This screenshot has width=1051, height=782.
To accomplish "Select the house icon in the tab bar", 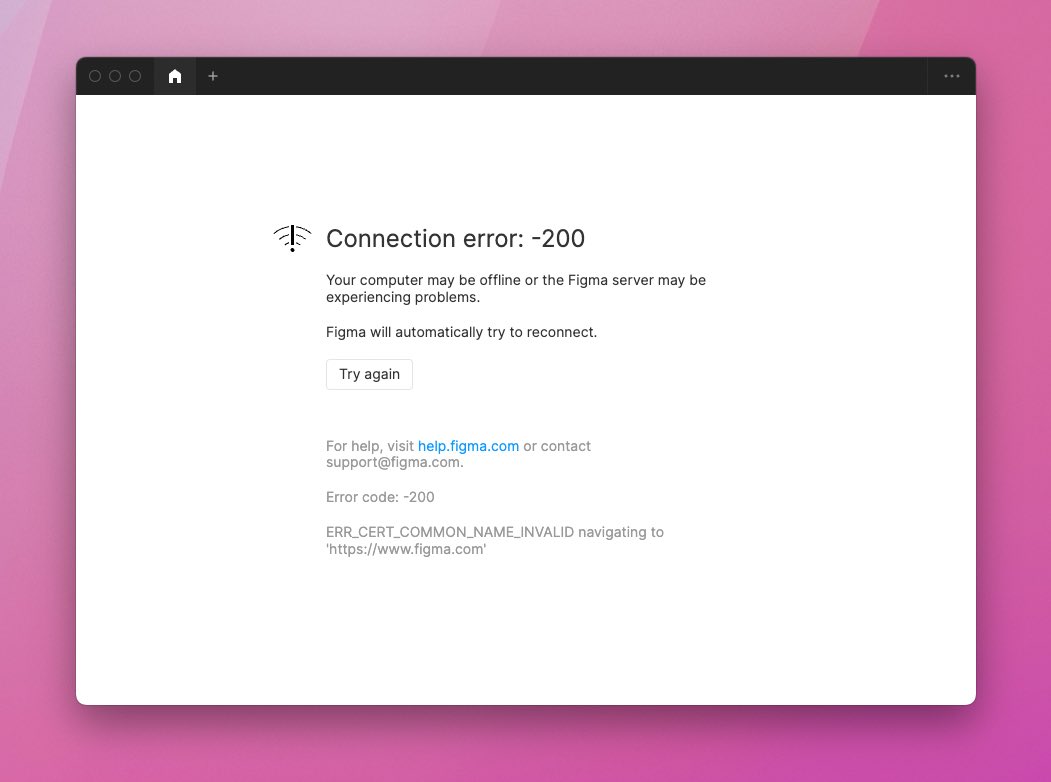I will [175, 76].
